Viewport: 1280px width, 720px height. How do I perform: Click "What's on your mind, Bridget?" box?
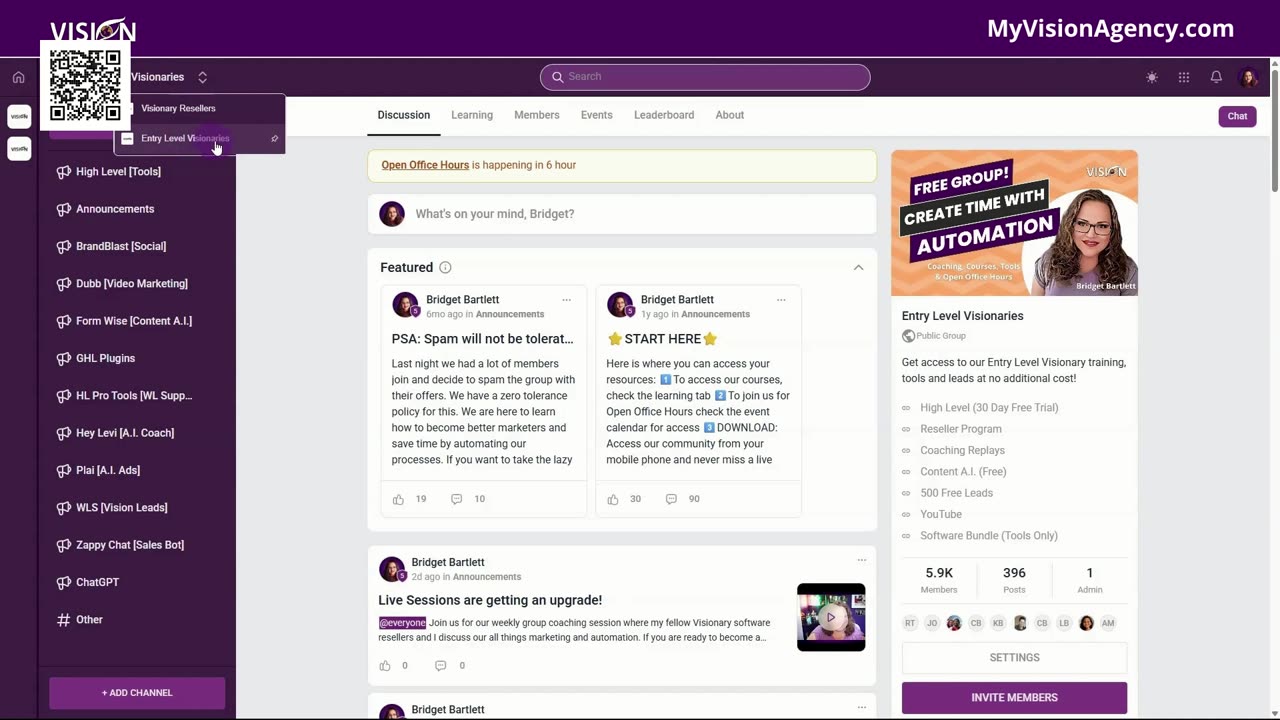tap(622, 214)
